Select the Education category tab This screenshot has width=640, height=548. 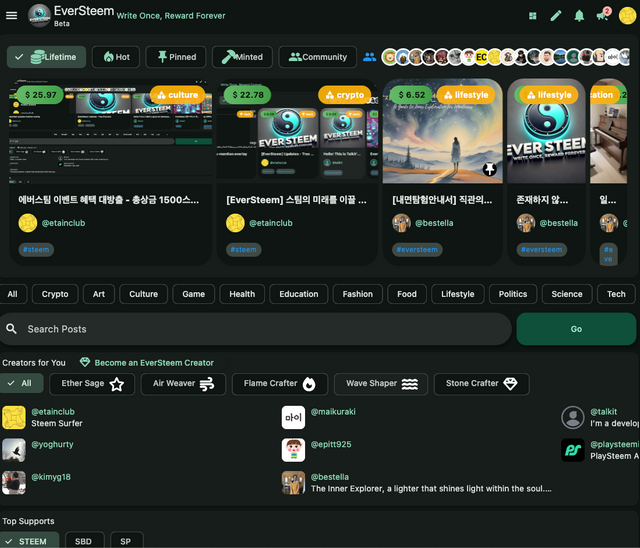299,294
